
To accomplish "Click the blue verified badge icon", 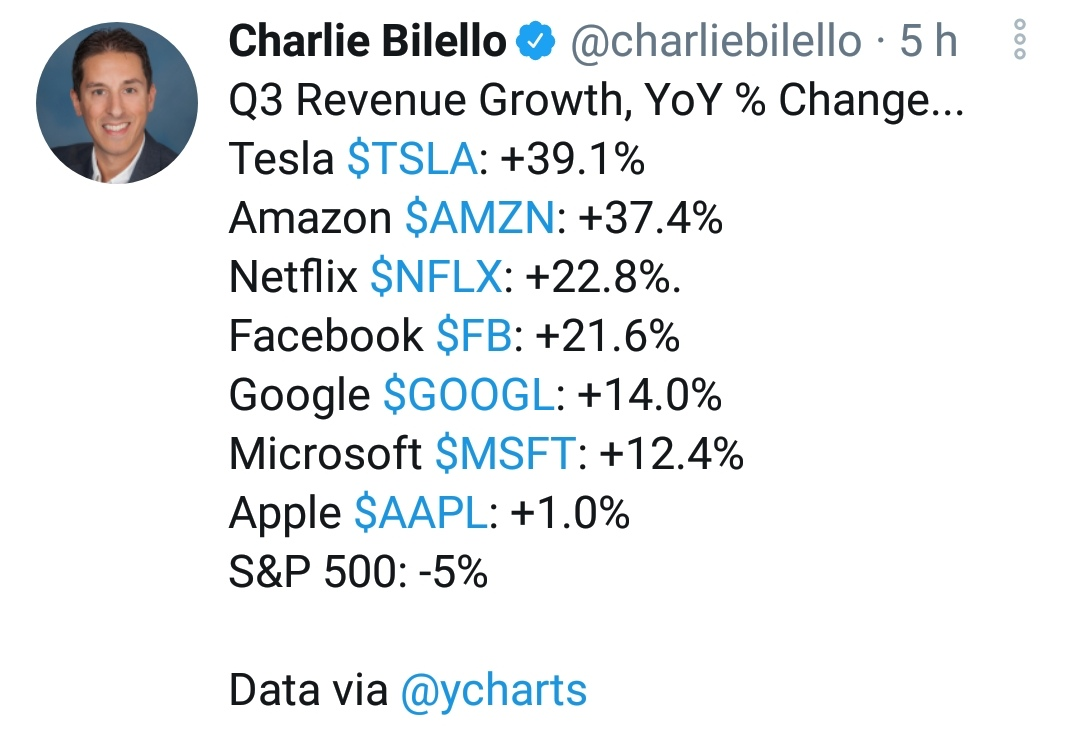I will (536, 42).
